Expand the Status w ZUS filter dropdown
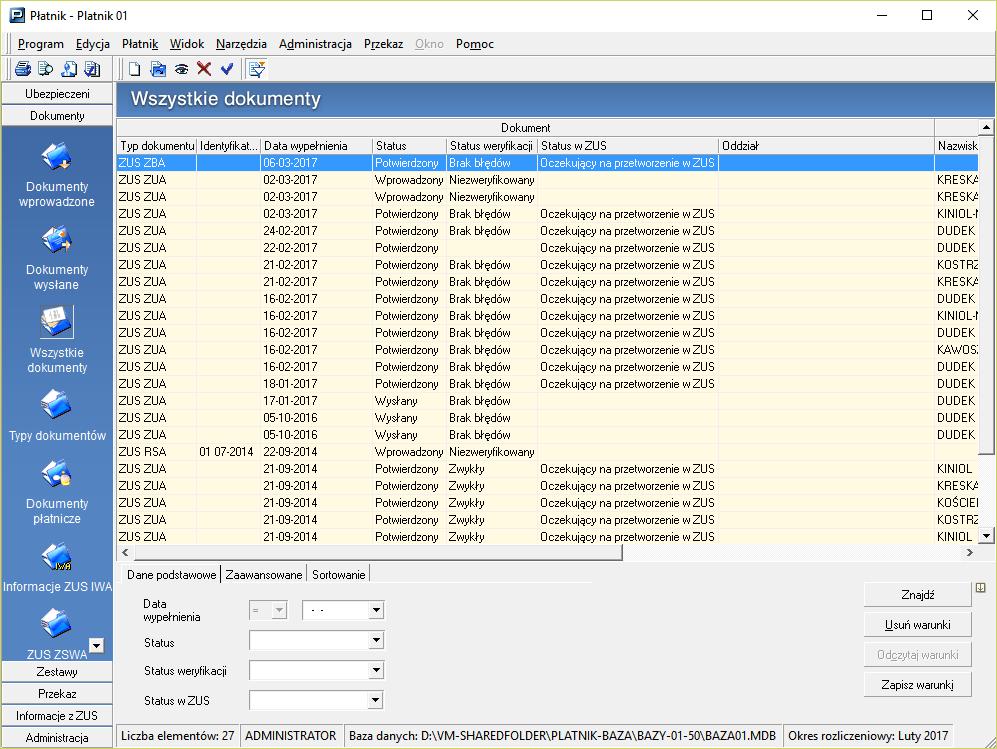 (376, 700)
